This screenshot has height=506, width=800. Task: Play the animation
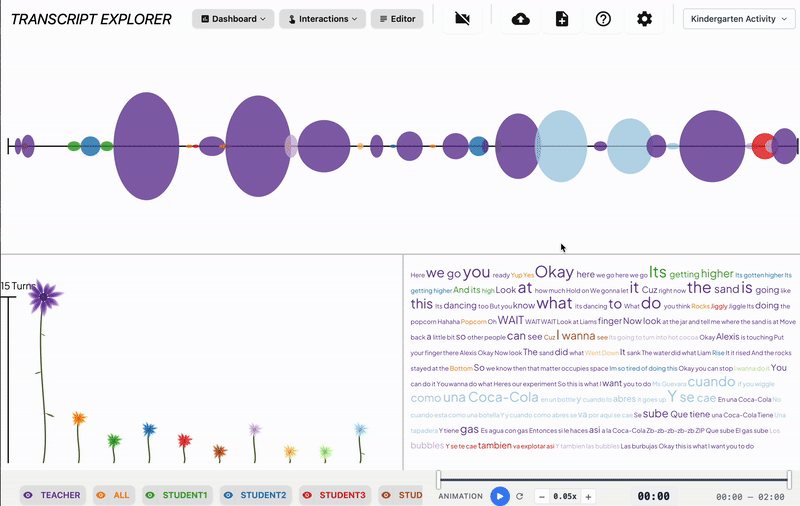click(500, 496)
